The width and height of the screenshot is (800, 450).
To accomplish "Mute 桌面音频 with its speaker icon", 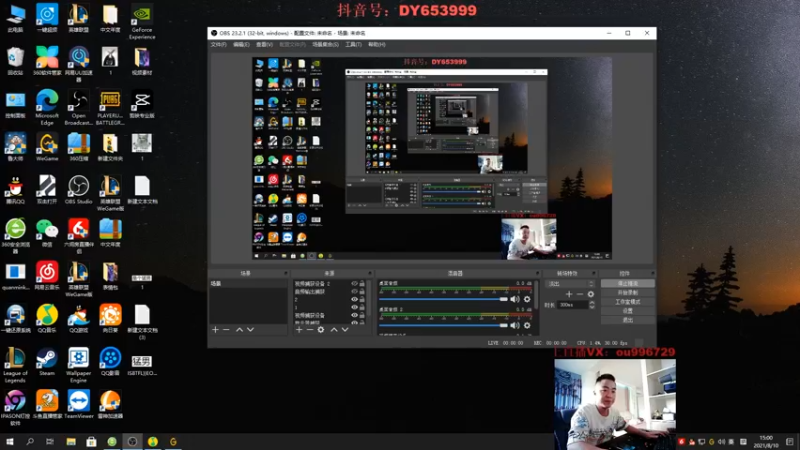I will pyautogui.click(x=515, y=299).
